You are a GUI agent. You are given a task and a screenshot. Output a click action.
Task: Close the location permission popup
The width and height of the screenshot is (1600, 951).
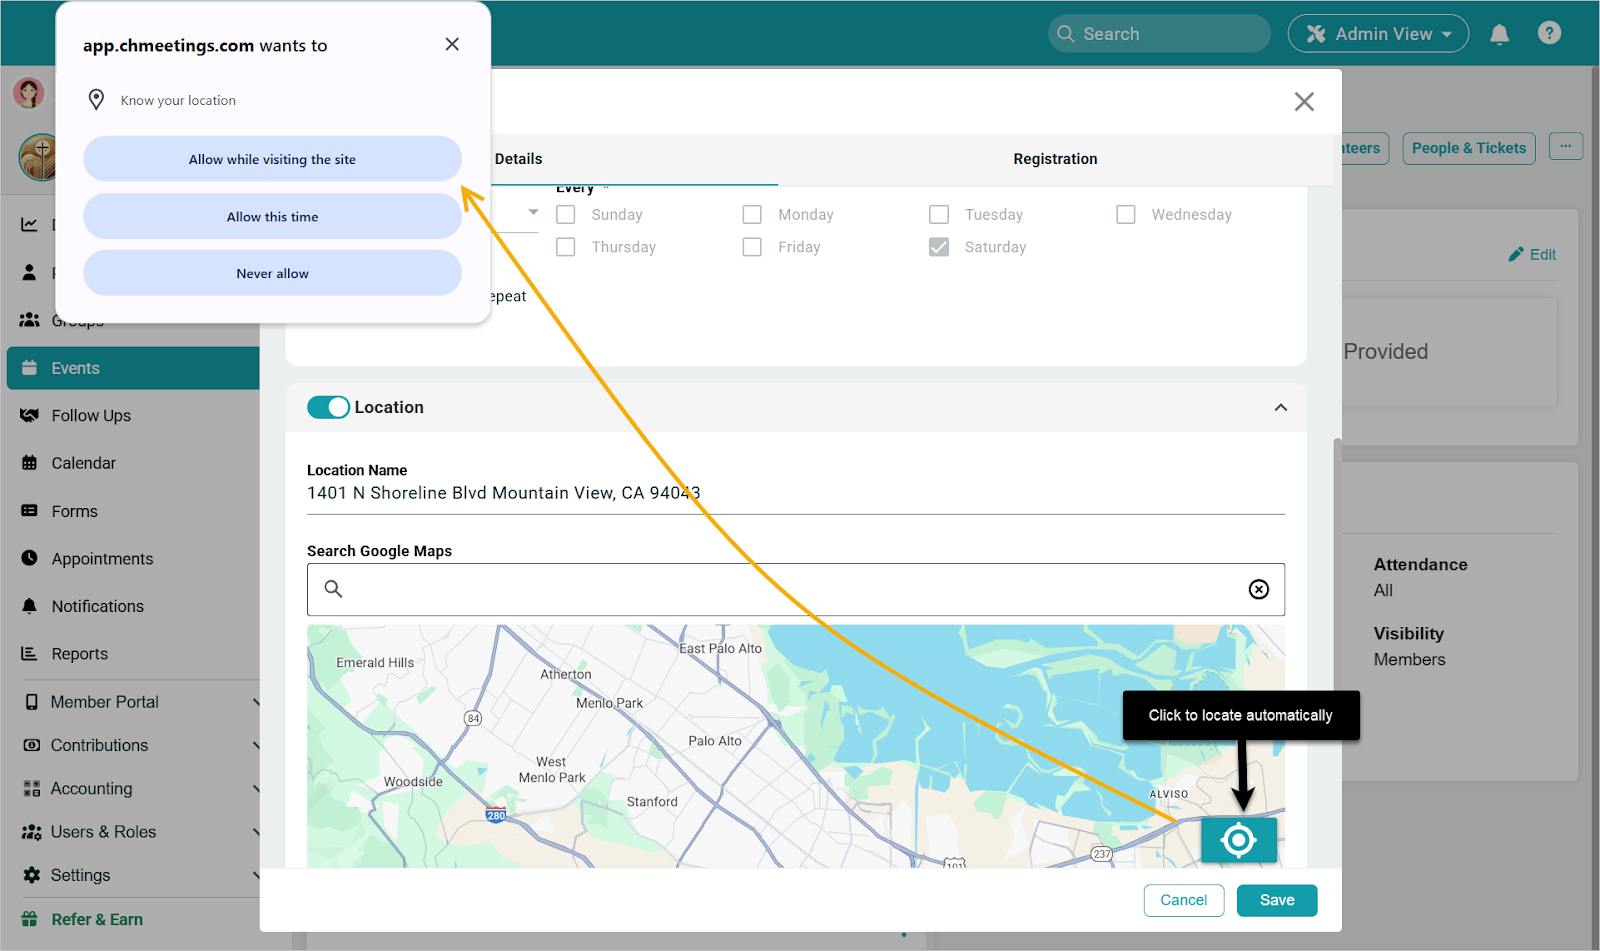pos(452,45)
